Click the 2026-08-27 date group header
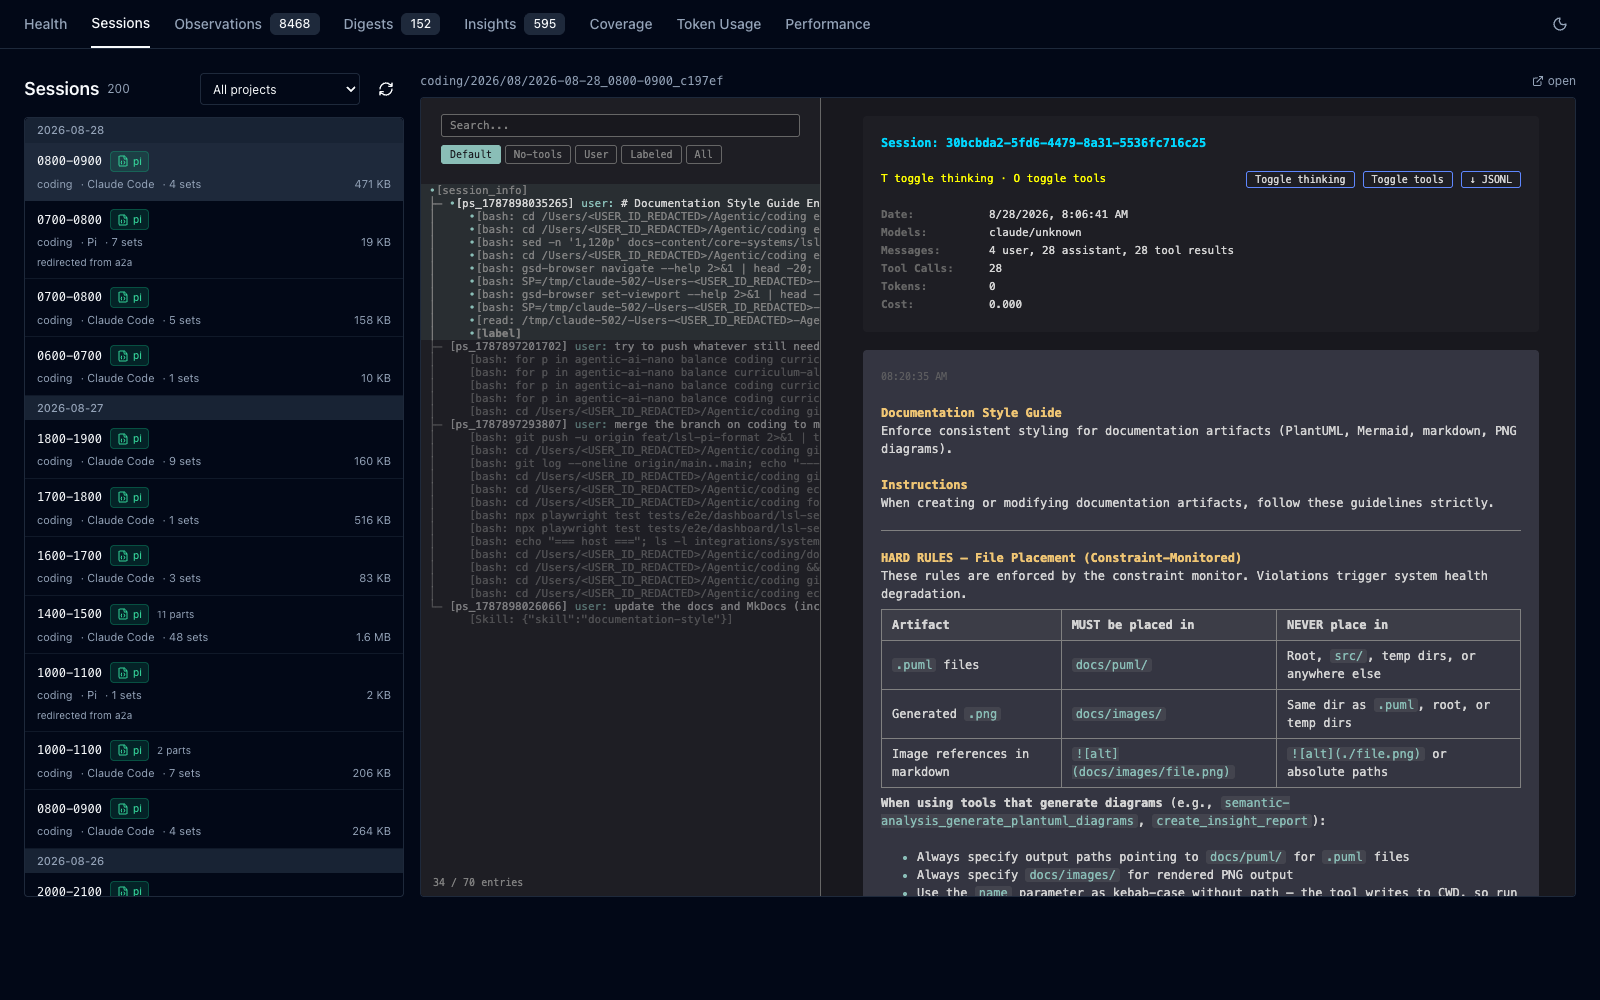The image size is (1600, 1000). pyautogui.click(x=214, y=408)
